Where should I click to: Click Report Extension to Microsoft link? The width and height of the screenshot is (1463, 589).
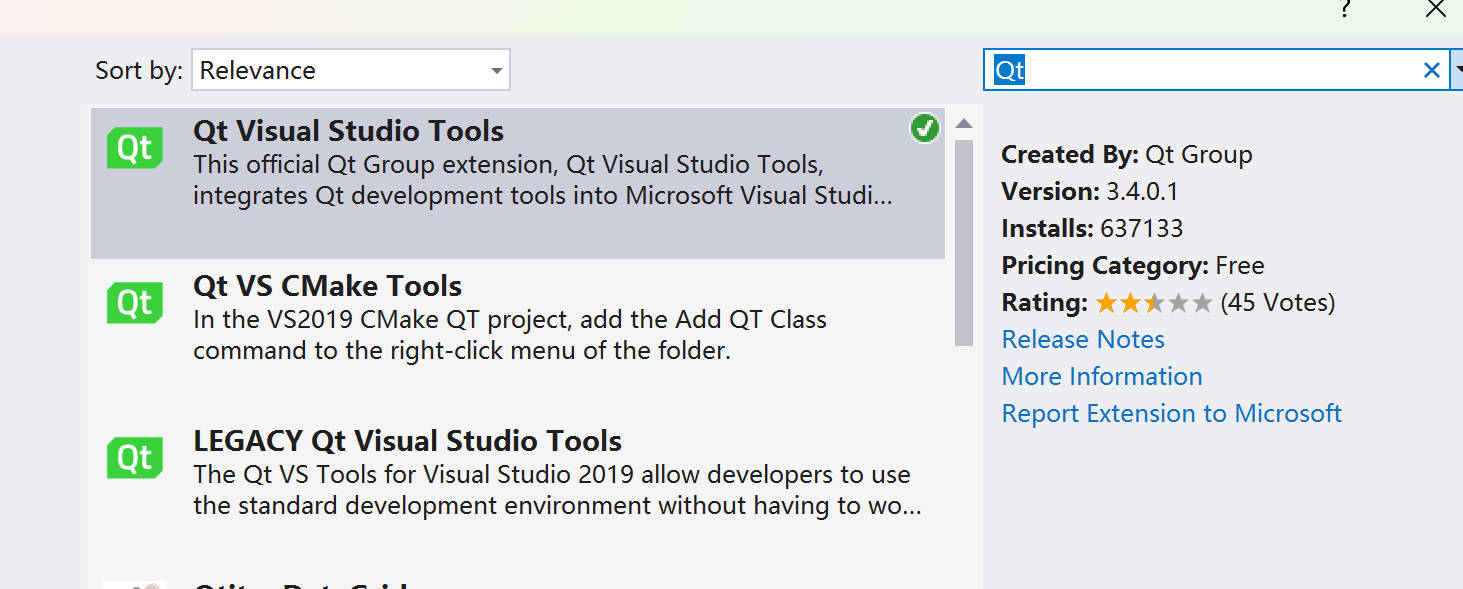point(1172,413)
